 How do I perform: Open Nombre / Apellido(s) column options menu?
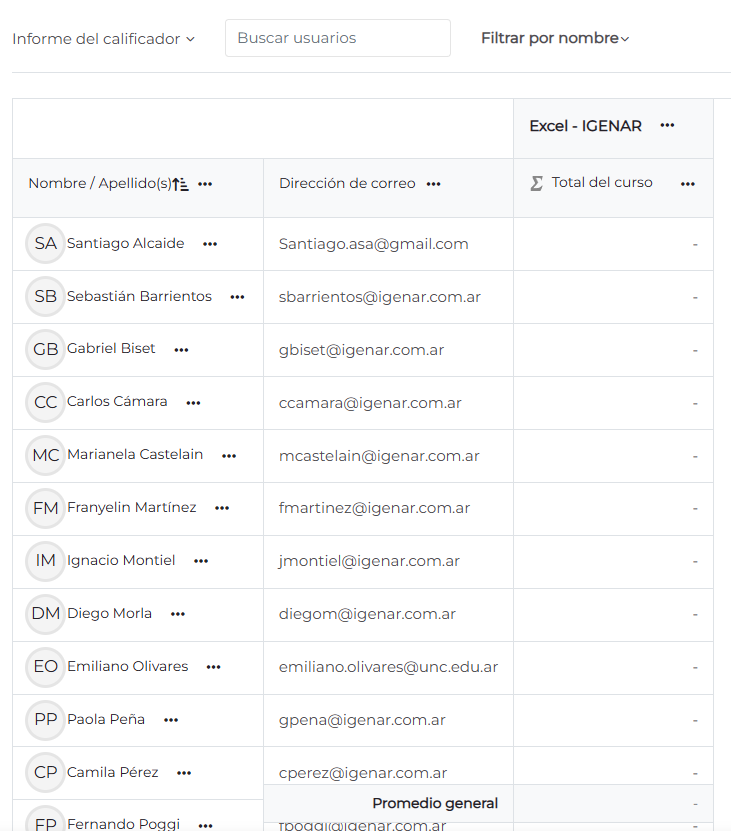click(x=205, y=184)
